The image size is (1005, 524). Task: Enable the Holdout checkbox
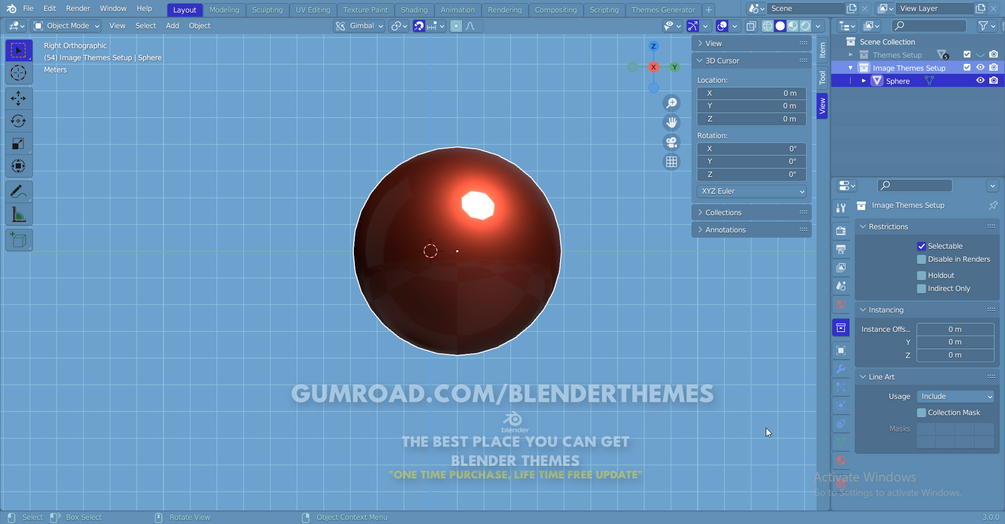click(x=921, y=275)
